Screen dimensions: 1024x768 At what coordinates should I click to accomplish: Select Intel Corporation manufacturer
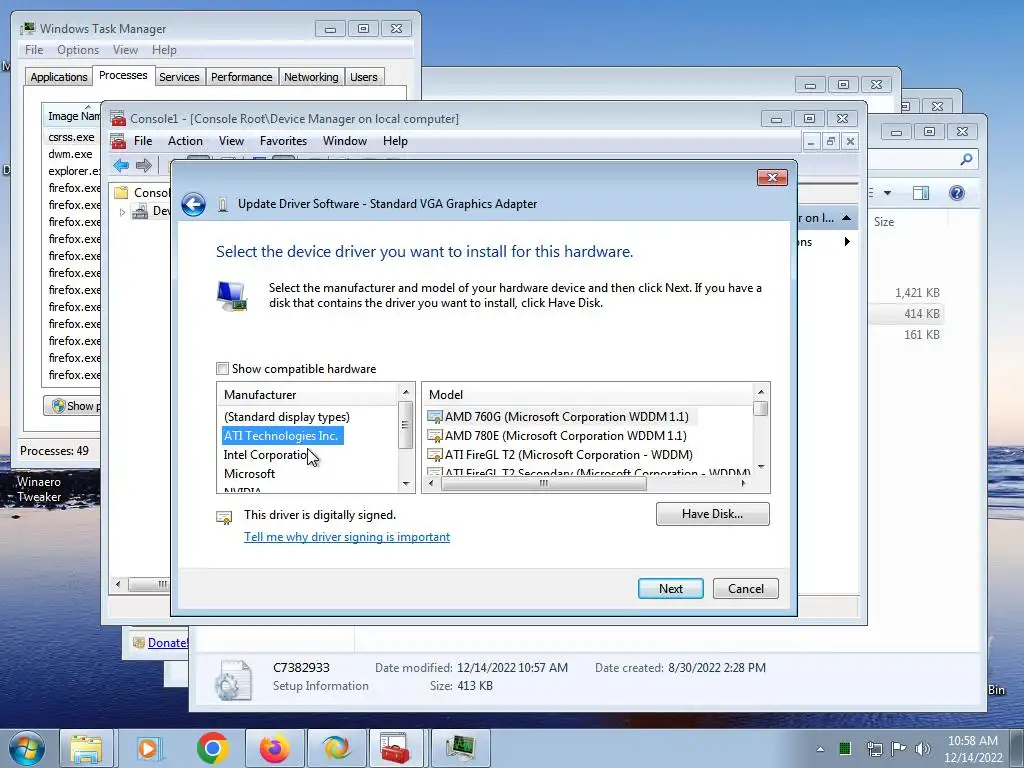[x=265, y=455]
